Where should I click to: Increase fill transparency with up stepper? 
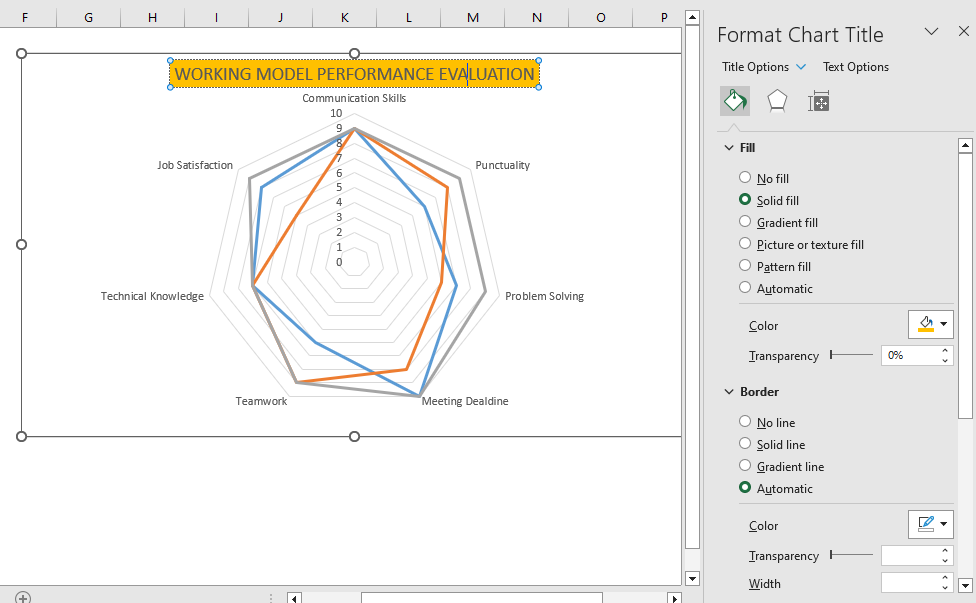pos(945,351)
